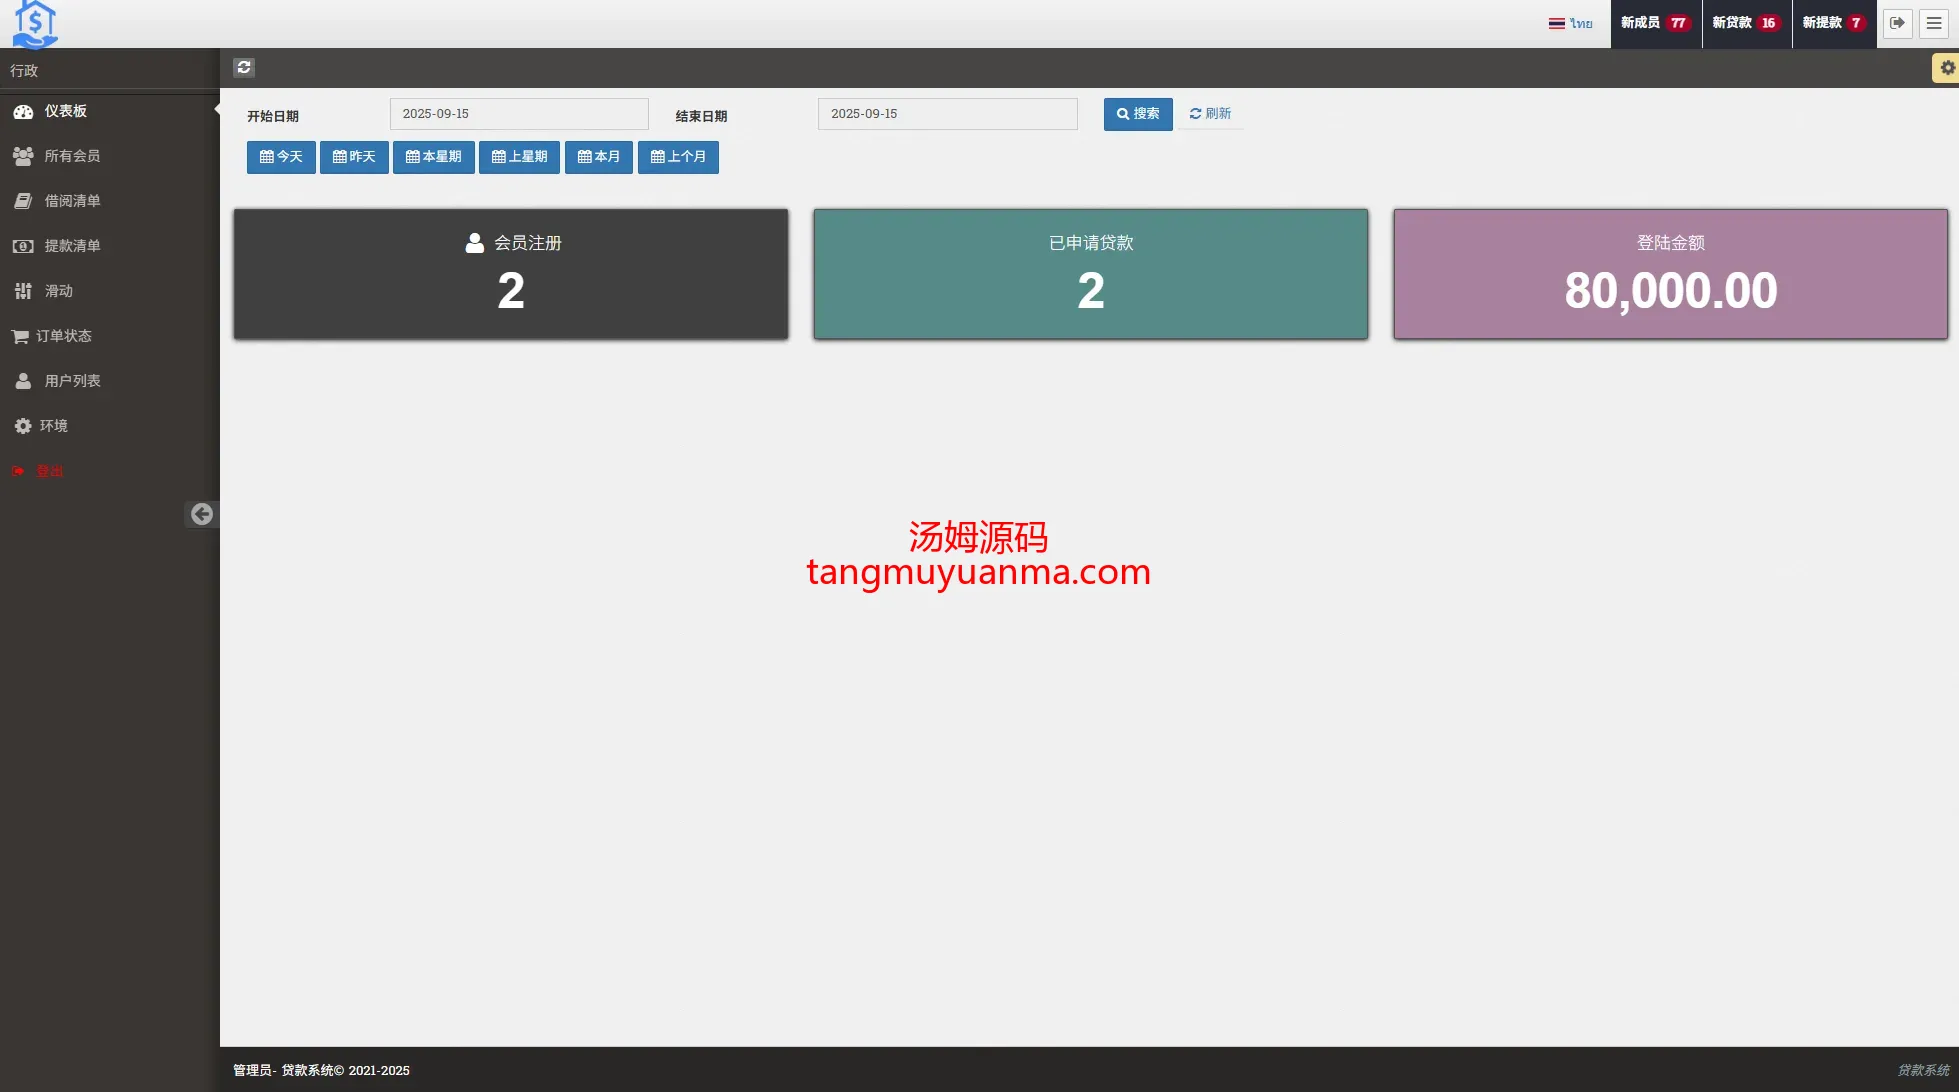Image resolution: width=1959 pixels, height=1092 pixels.
Task: Click the house-dollar logo in the top left
Action: click(x=35, y=24)
